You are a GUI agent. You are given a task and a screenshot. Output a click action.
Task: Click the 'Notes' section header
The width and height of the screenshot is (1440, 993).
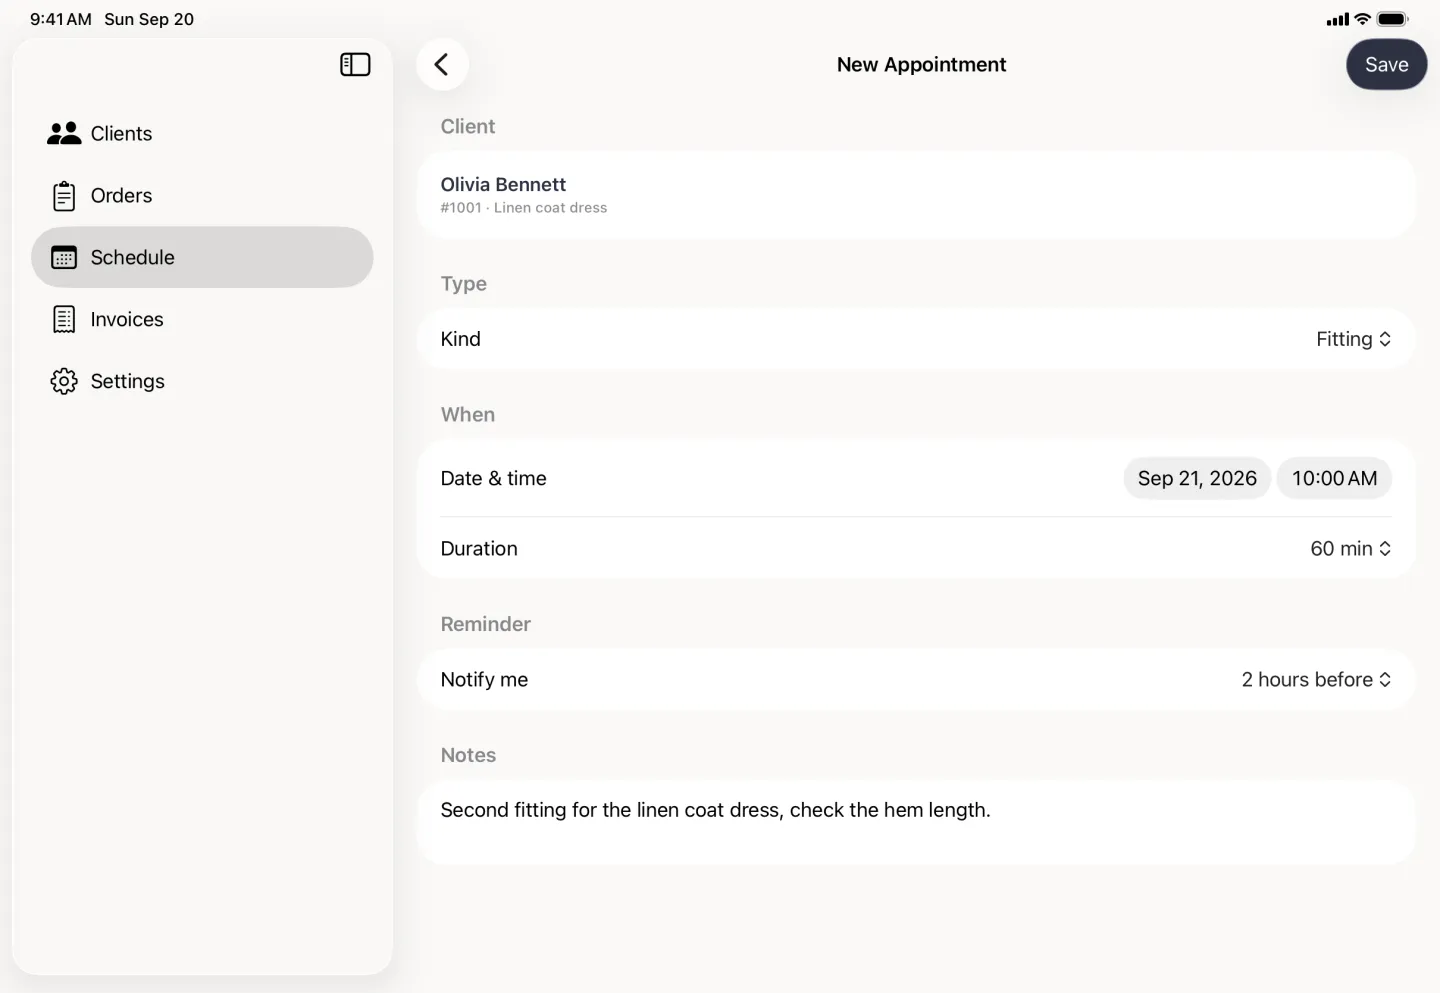(468, 755)
